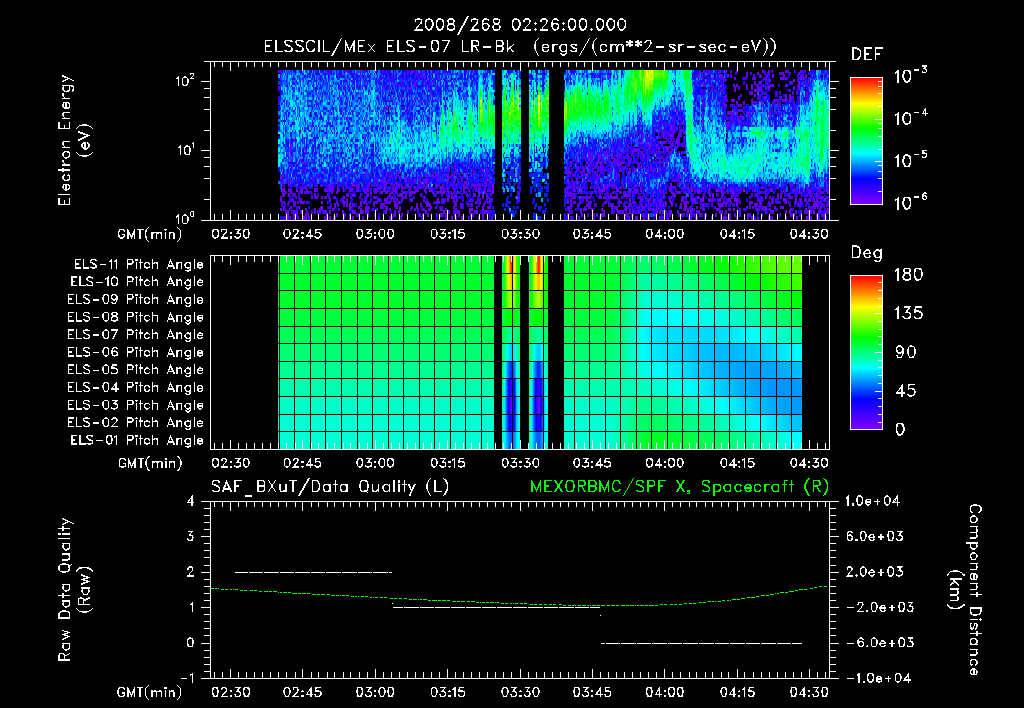Click the 03:30 label under pitch angle panel
Viewport: 1024px width, 708px height.
click(520, 463)
